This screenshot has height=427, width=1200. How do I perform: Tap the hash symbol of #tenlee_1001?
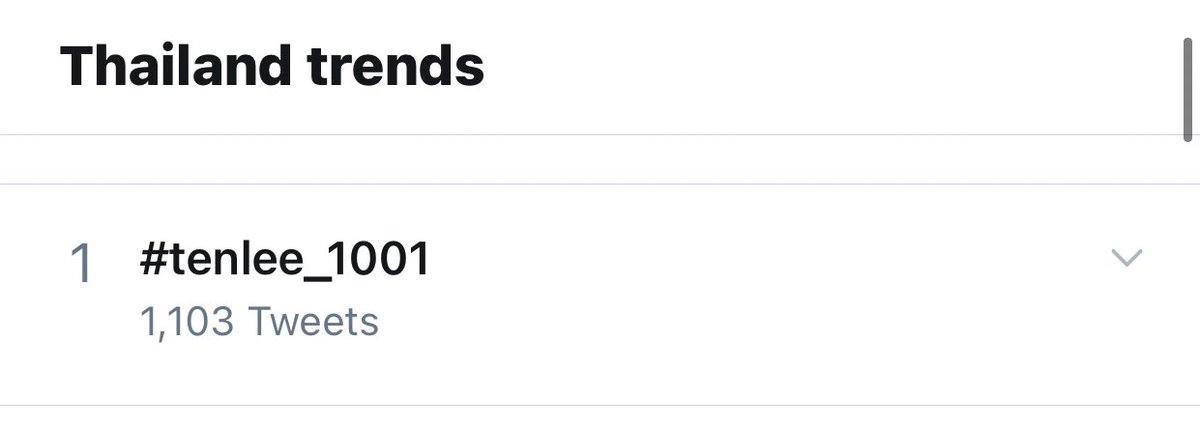[x=153, y=260]
